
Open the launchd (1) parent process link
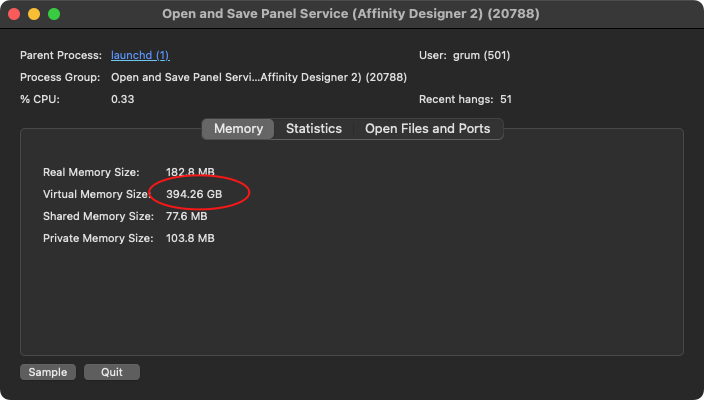140,55
